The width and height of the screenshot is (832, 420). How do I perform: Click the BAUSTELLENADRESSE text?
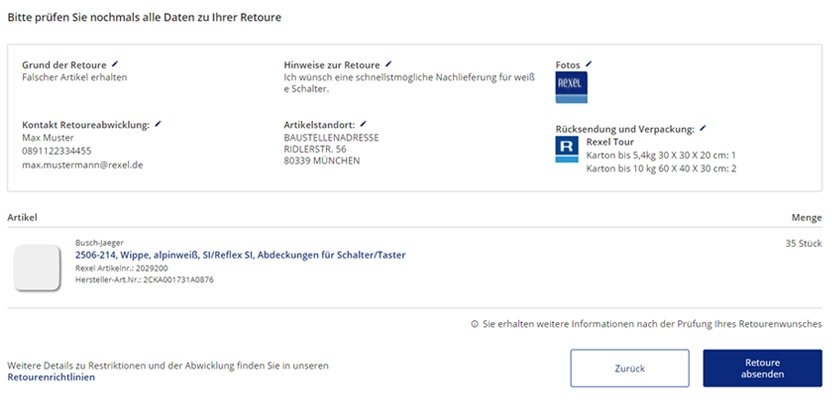point(331,137)
